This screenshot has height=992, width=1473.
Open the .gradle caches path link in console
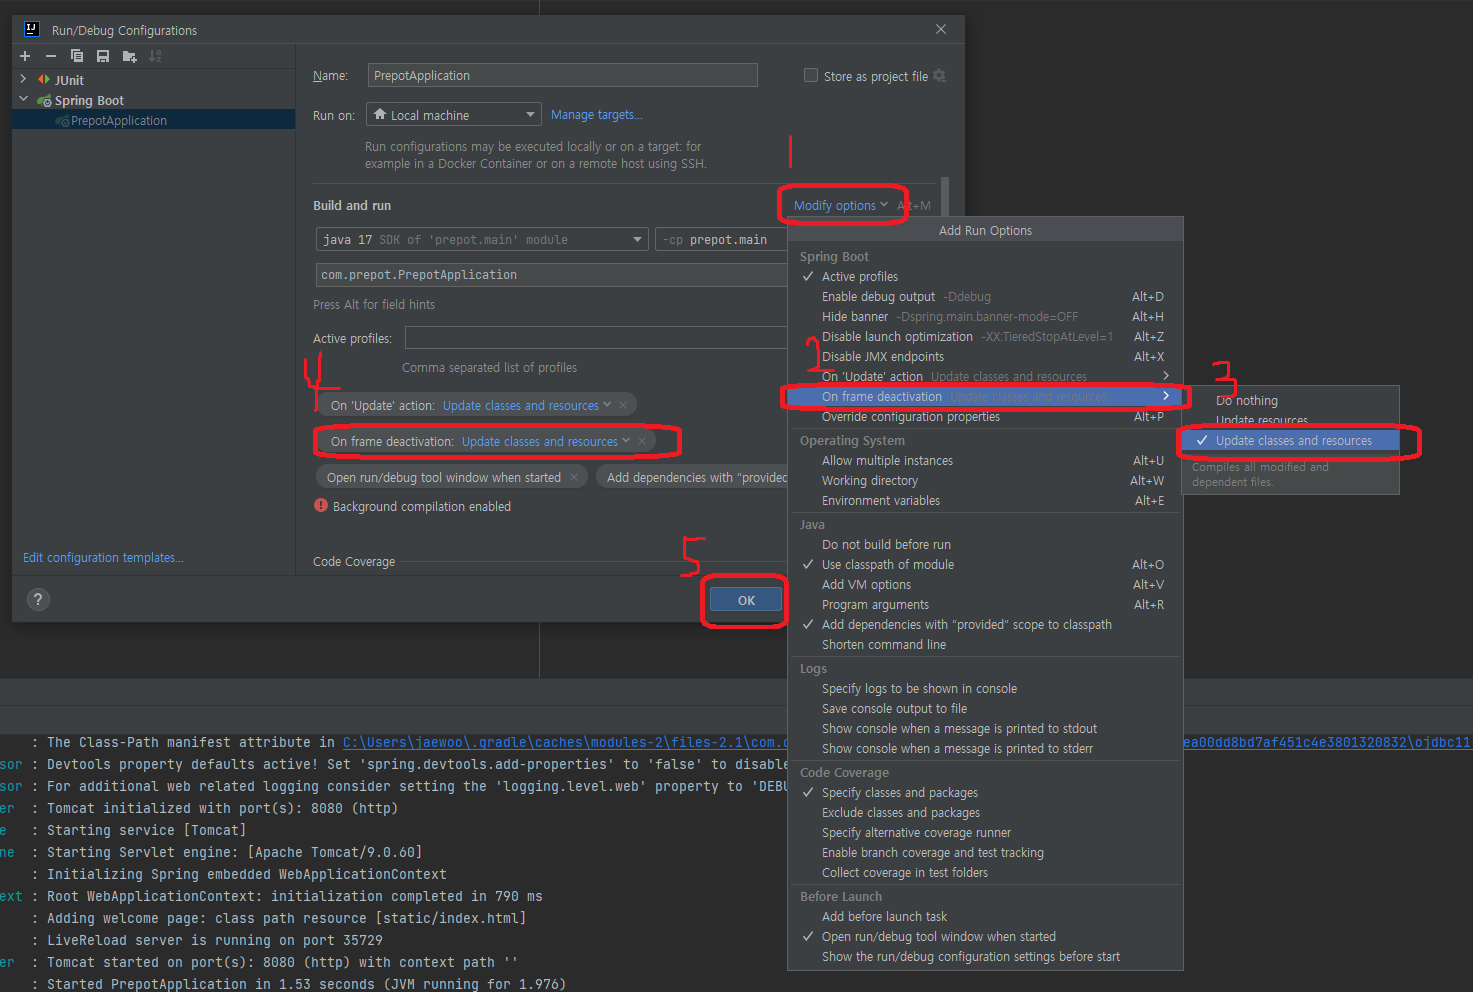[565, 742]
